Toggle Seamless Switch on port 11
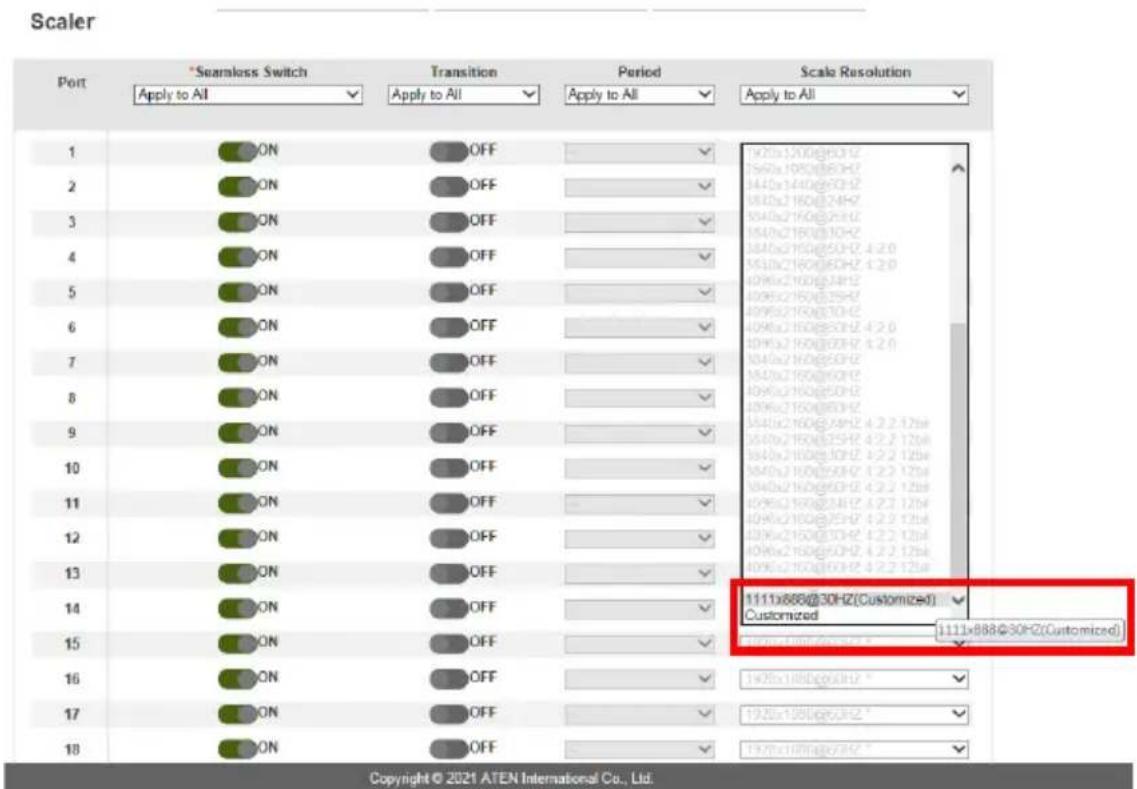 click(x=238, y=503)
